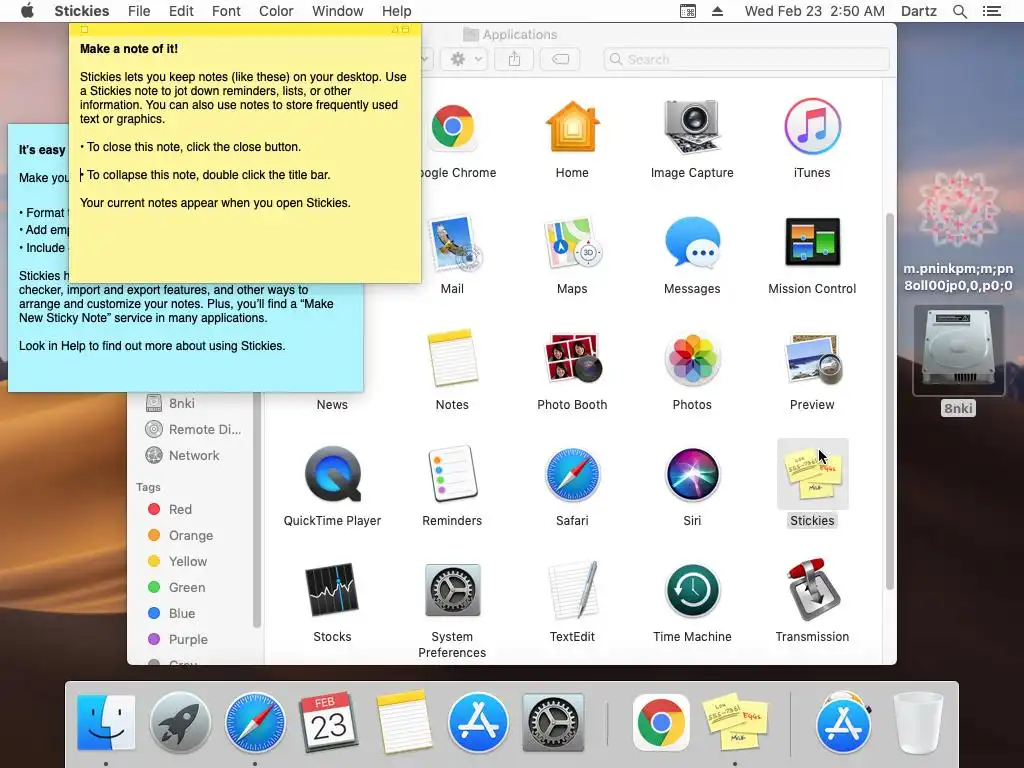Click the Siri app icon
The height and width of the screenshot is (768, 1024).
[692, 475]
